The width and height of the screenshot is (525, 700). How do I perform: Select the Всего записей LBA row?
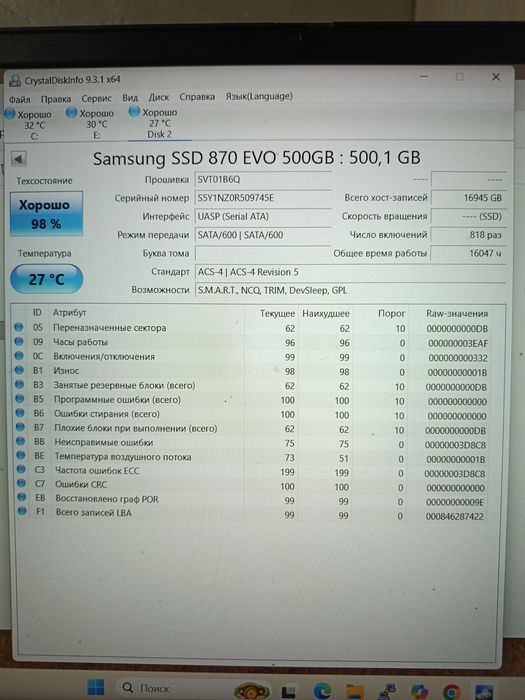tap(251, 513)
